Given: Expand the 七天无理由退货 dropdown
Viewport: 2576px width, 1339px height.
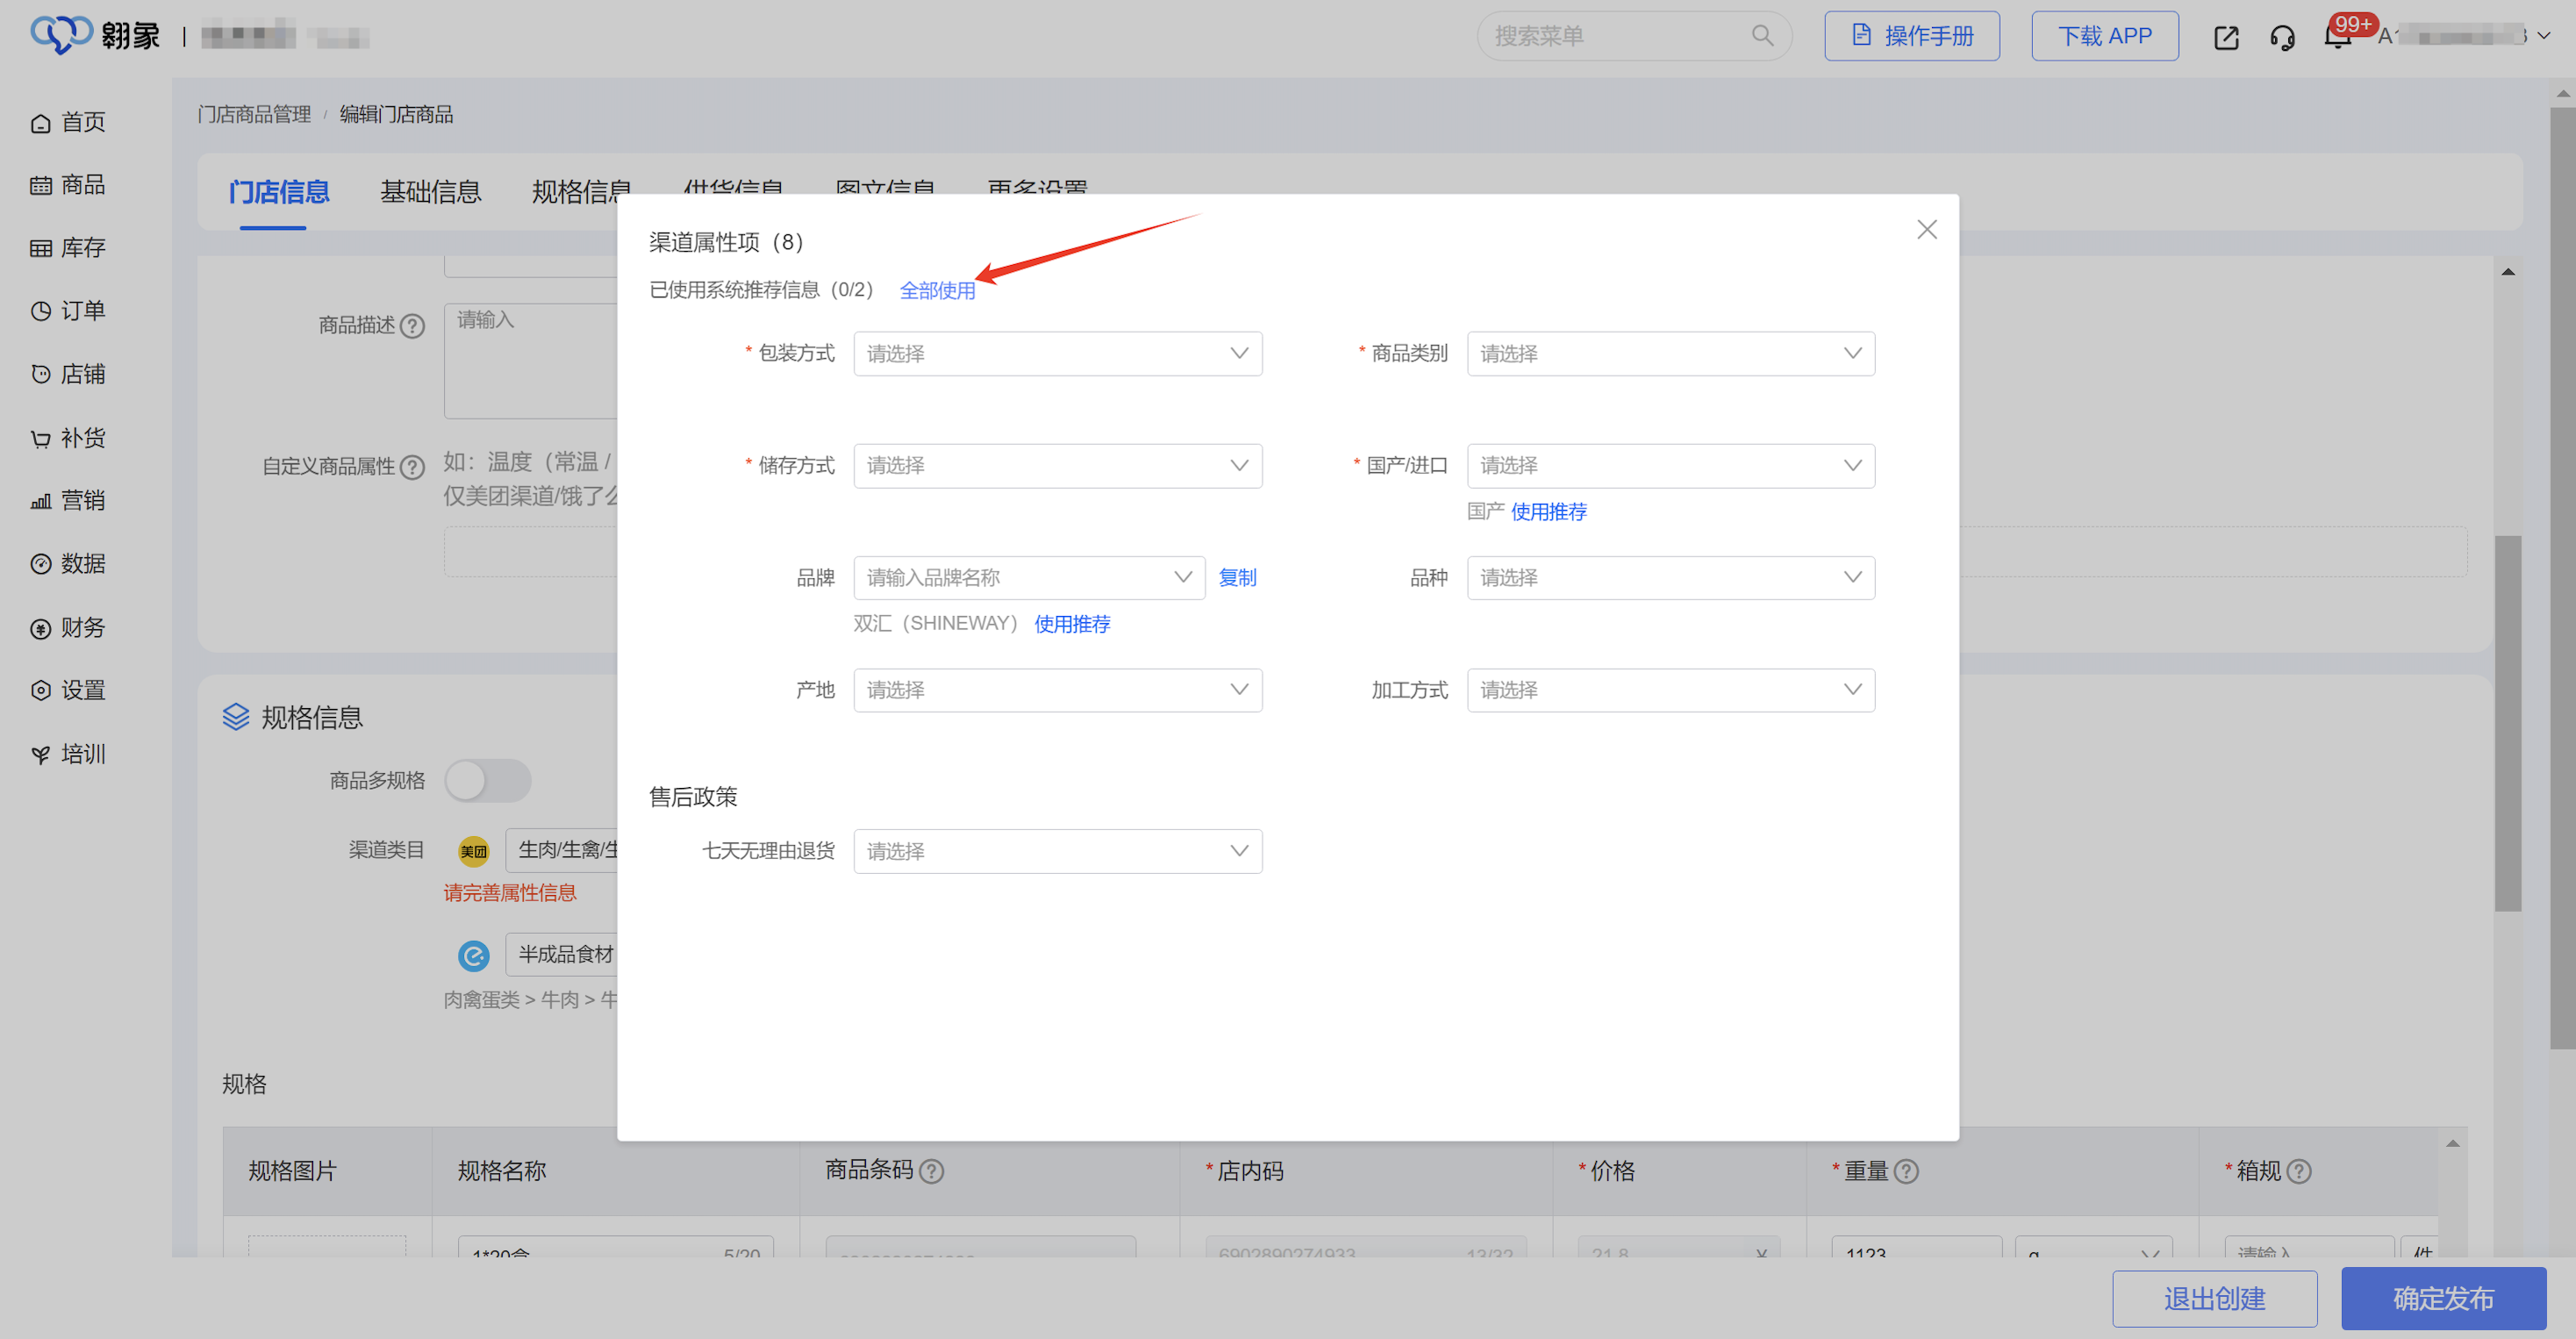Looking at the screenshot, I should tap(1057, 851).
